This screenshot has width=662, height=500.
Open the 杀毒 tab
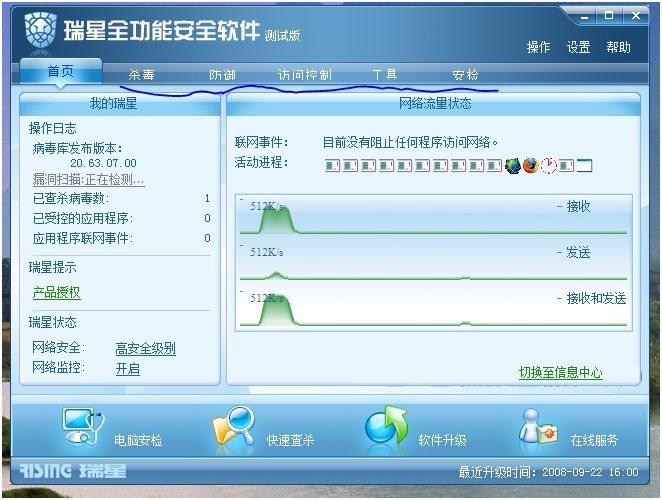point(142,75)
